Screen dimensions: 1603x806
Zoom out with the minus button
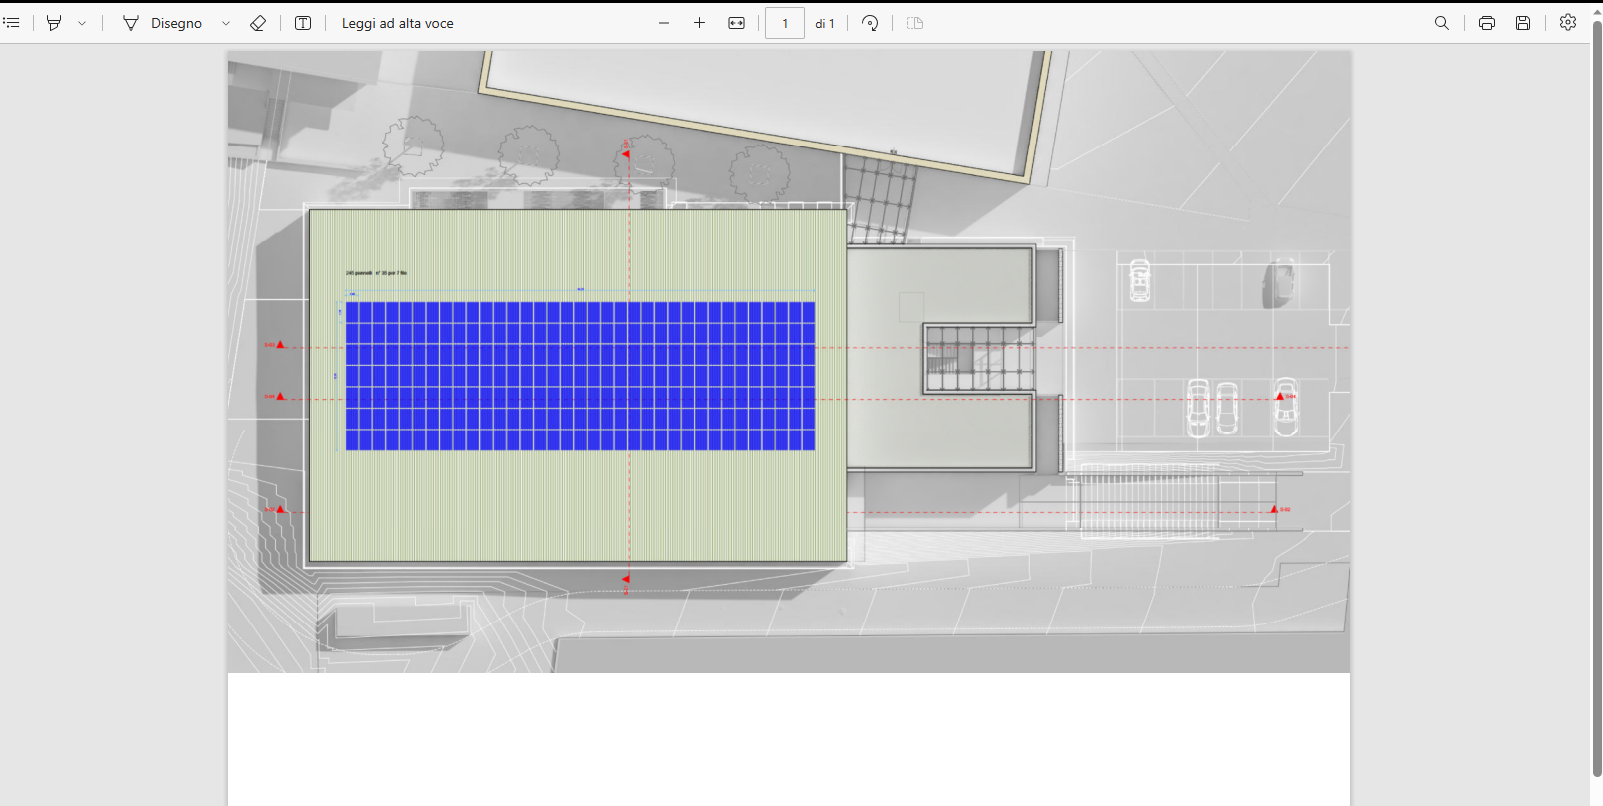(664, 23)
